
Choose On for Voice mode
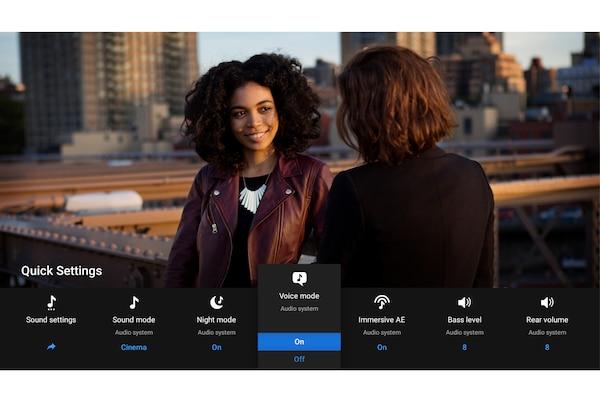pos(299,342)
